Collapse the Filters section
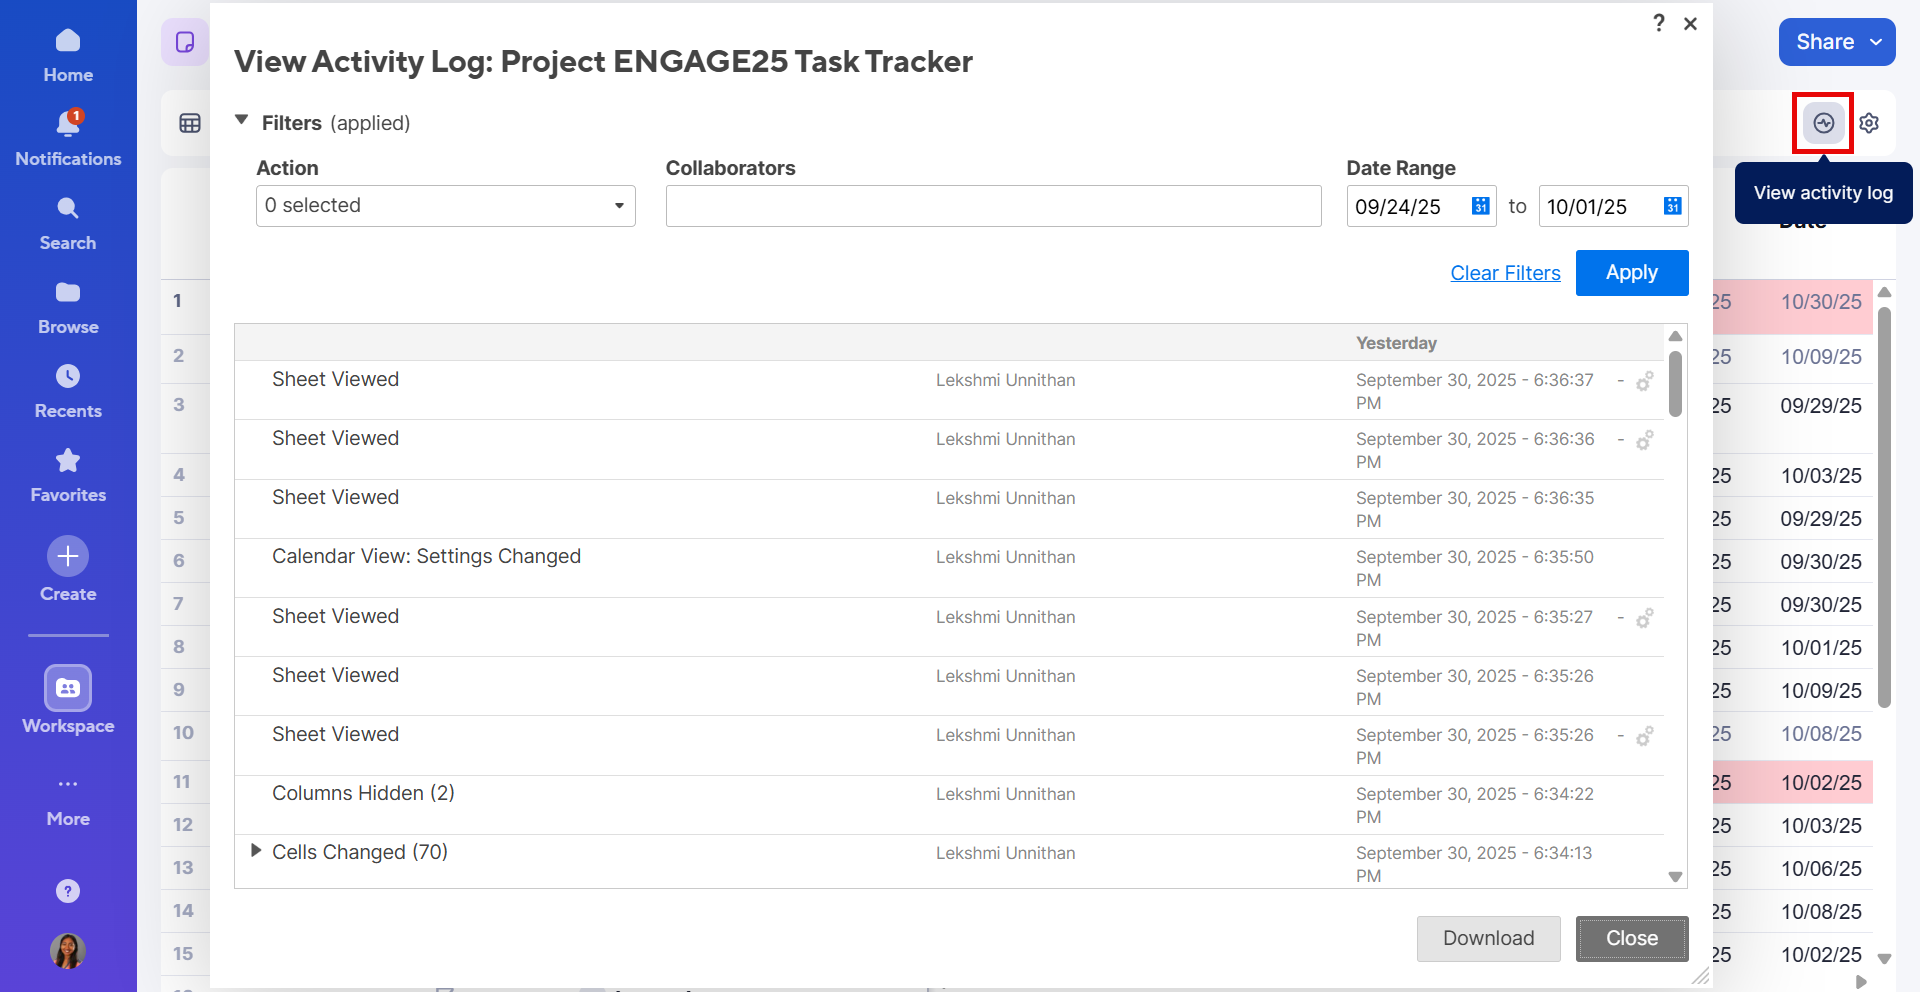This screenshot has height=992, width=1920. (x=241, y=119)
